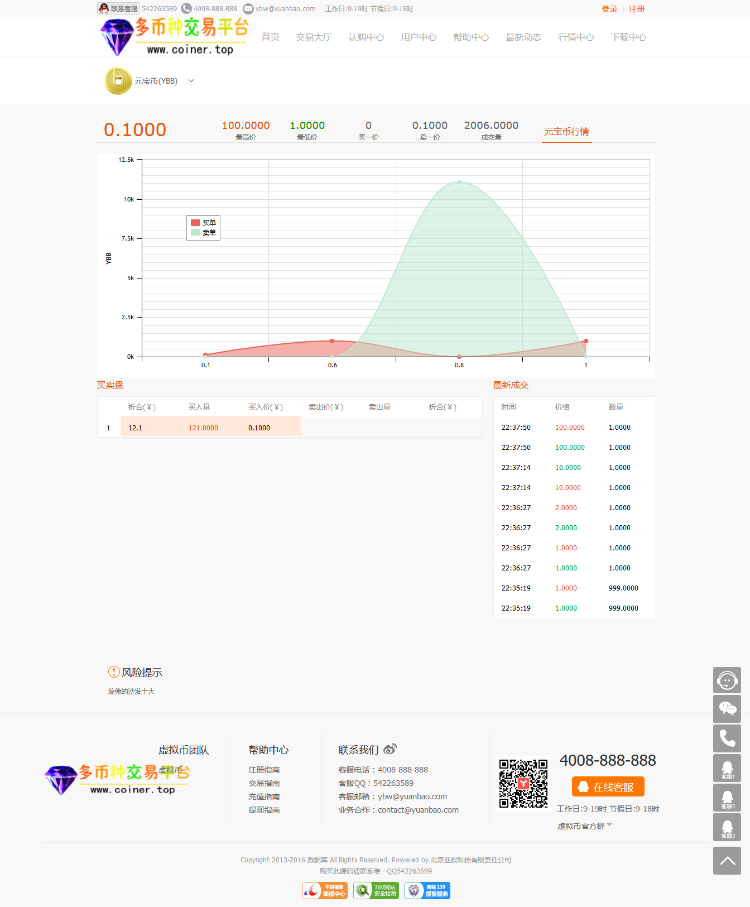Image resolution: width=750 pixels, height=907 pixels.
Task: Click the green curve peak data point
Action: 459,181
